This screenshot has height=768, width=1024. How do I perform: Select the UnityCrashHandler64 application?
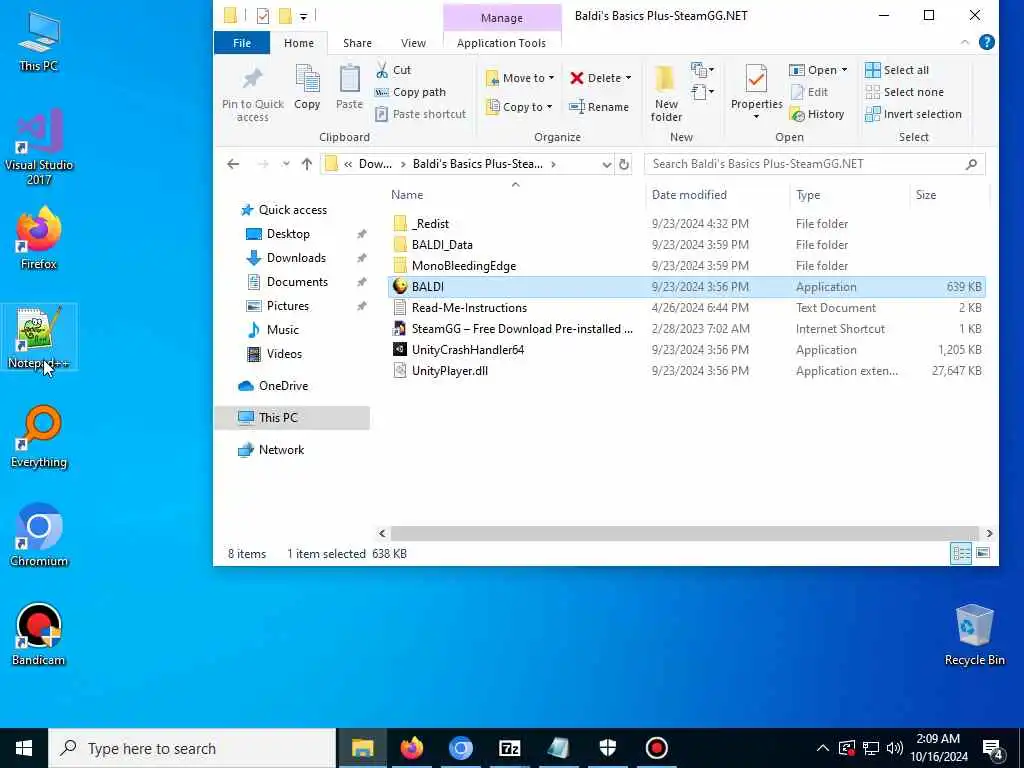tap(686, 349)
